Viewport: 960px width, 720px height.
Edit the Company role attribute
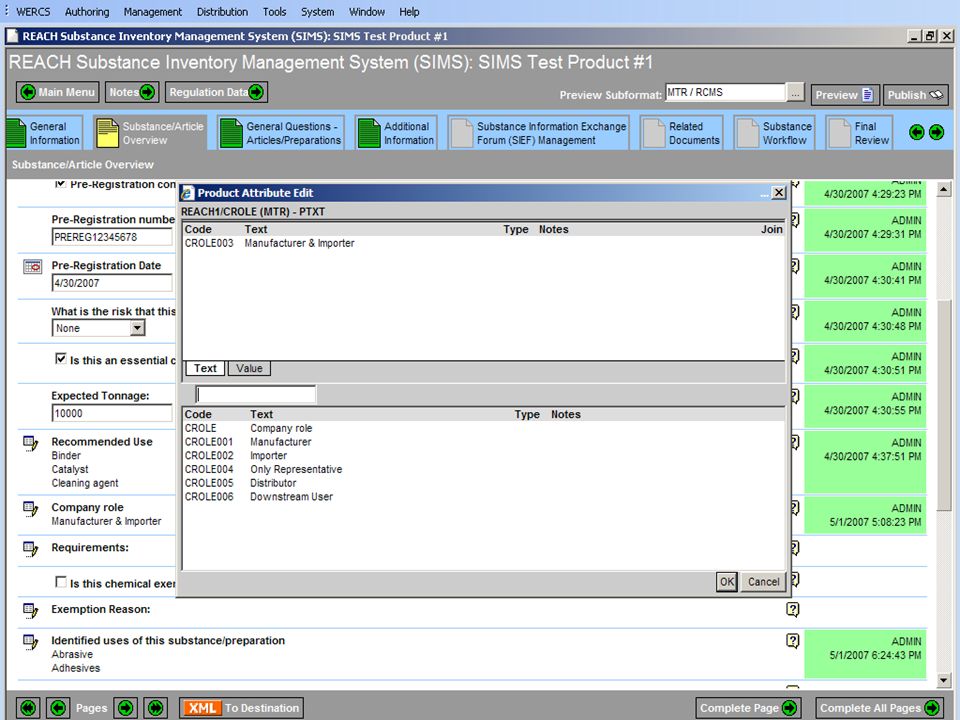pyautogui.click(x=31, y=509)
